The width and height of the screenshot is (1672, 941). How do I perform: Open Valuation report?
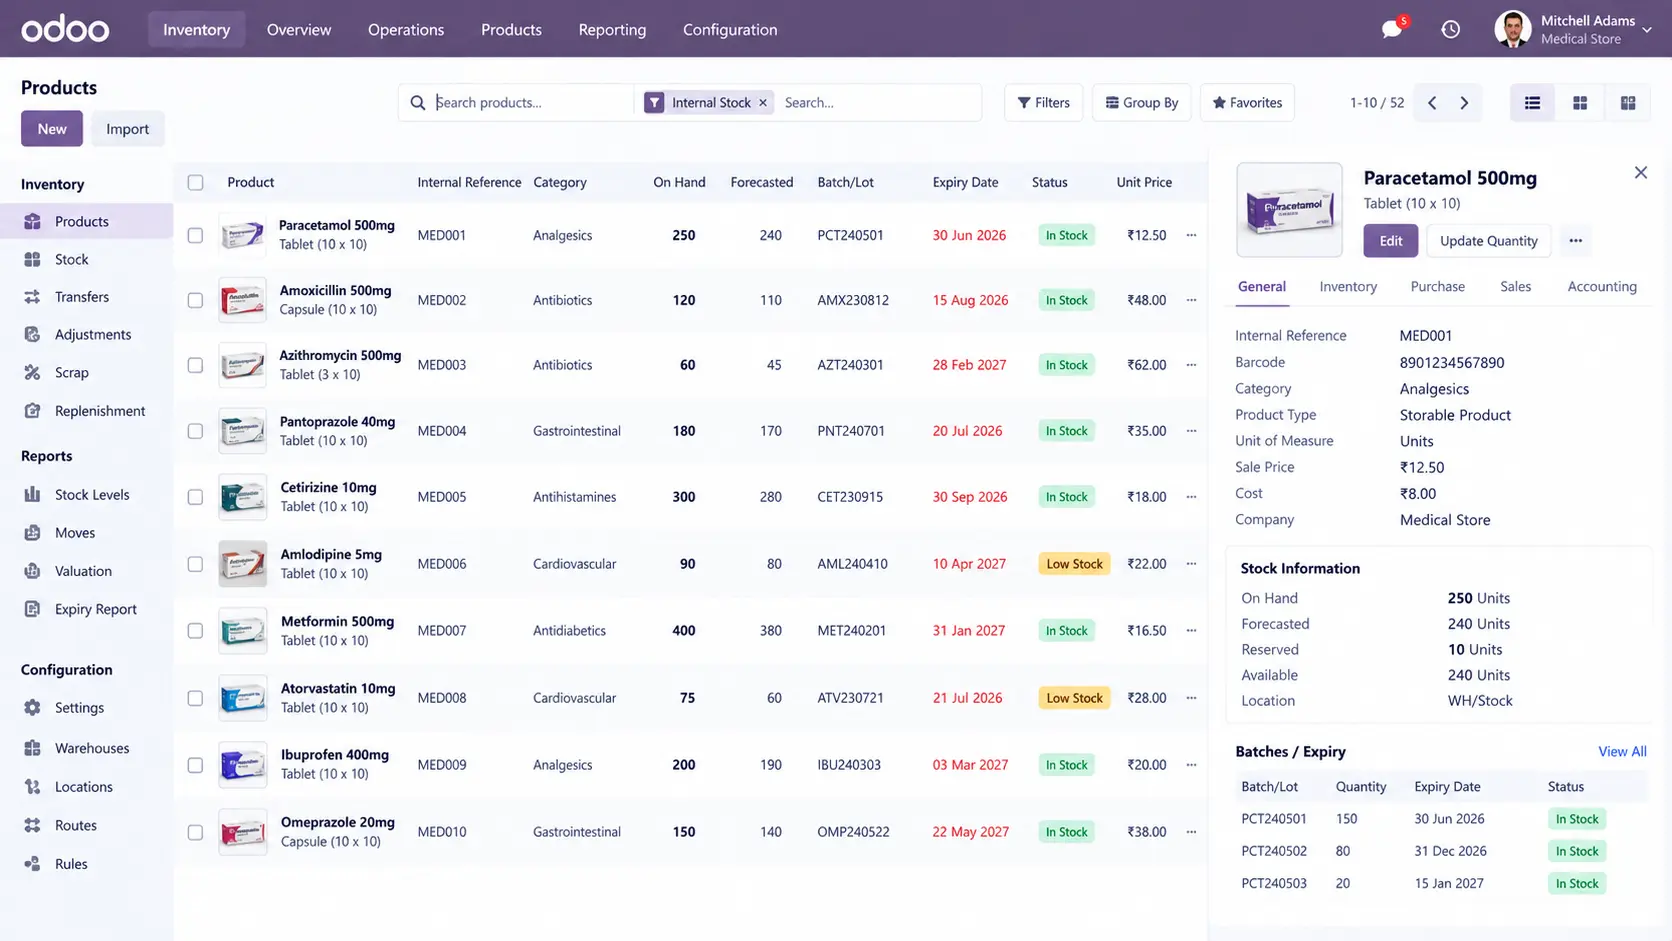point(86,571)
